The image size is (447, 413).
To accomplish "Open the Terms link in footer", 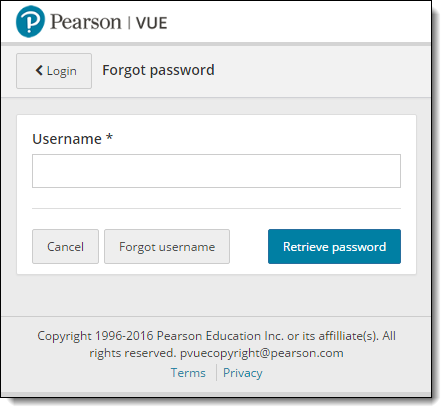I will pos(188,373).
